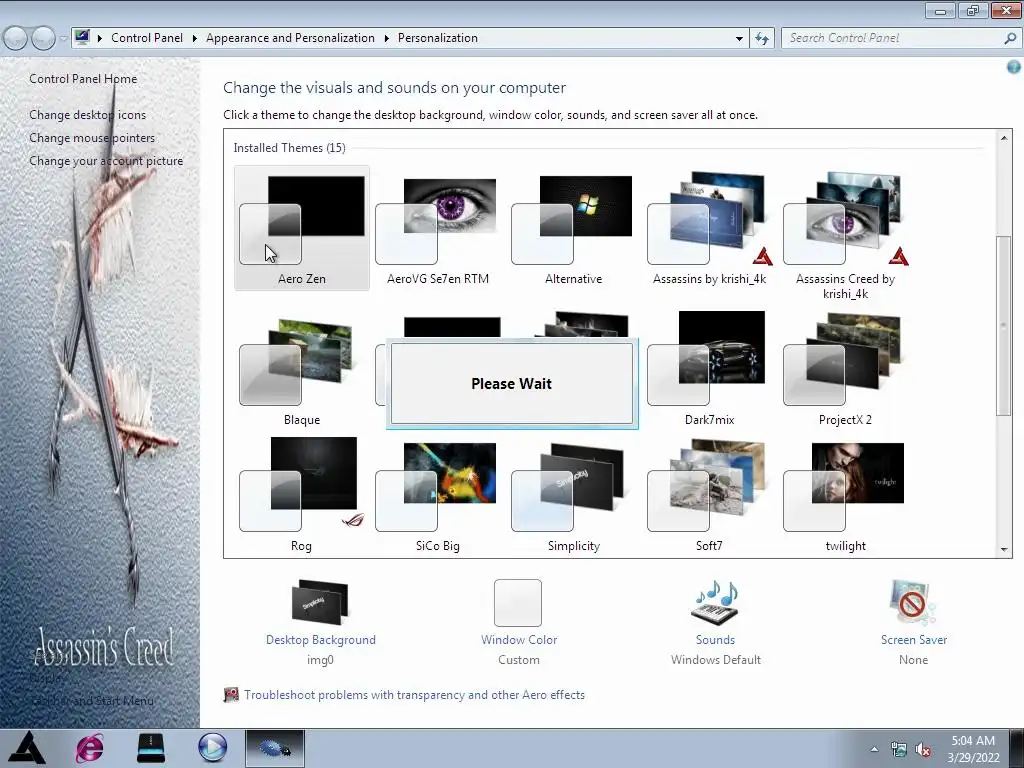Open the recent pages dropdown
The image size is (1024, 768).
tap(63, 39)
